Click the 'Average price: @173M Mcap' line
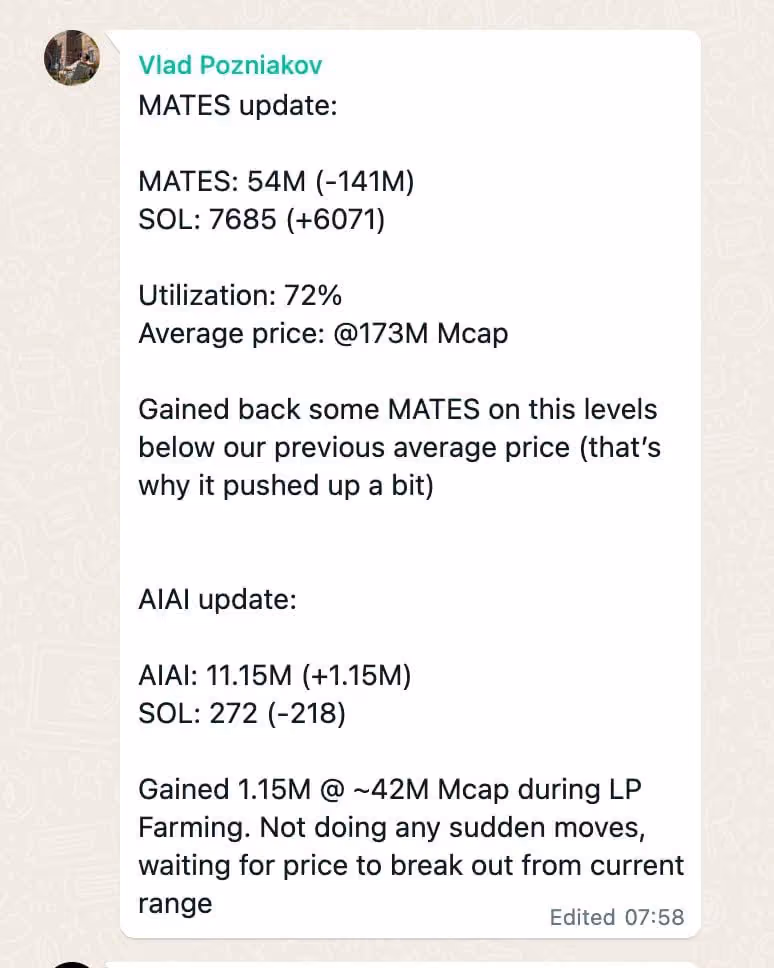The width and height of the screenshot is (774, 968). click(323, 333)
